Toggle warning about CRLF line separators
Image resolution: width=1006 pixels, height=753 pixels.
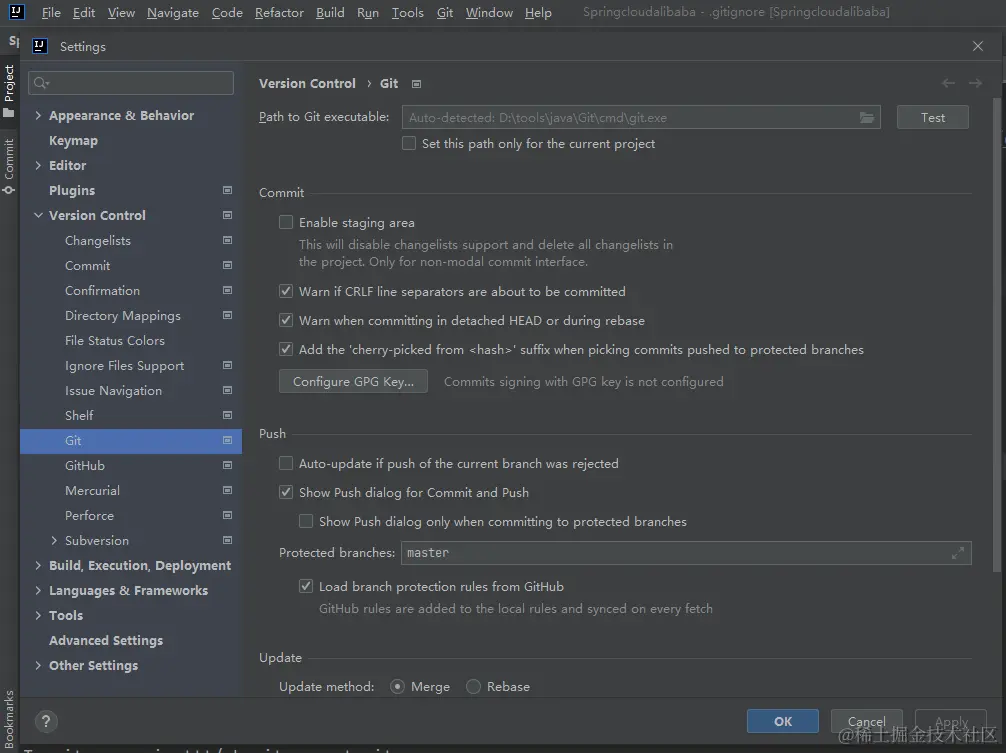tap(286, 292)
